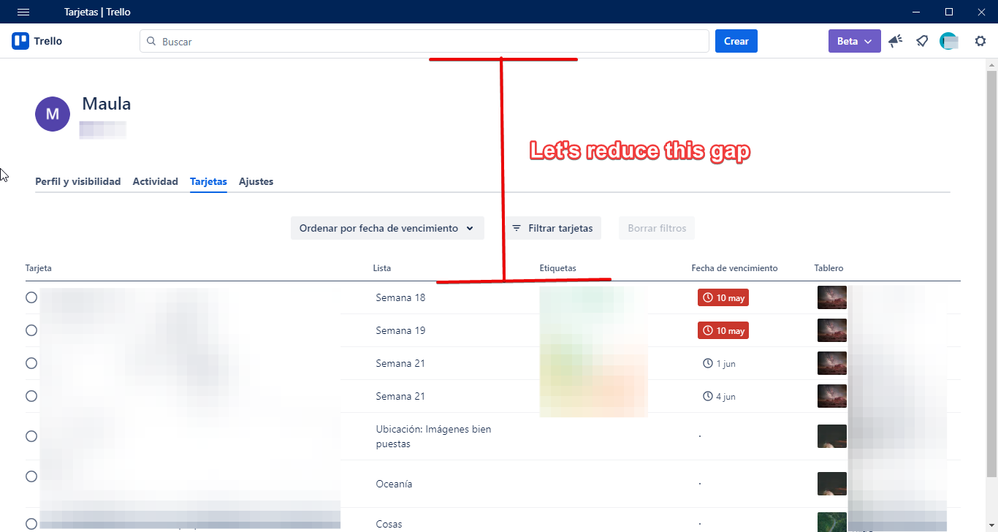Click the 1 jun due date
This screenshot has width=998, height=532.
719,363
